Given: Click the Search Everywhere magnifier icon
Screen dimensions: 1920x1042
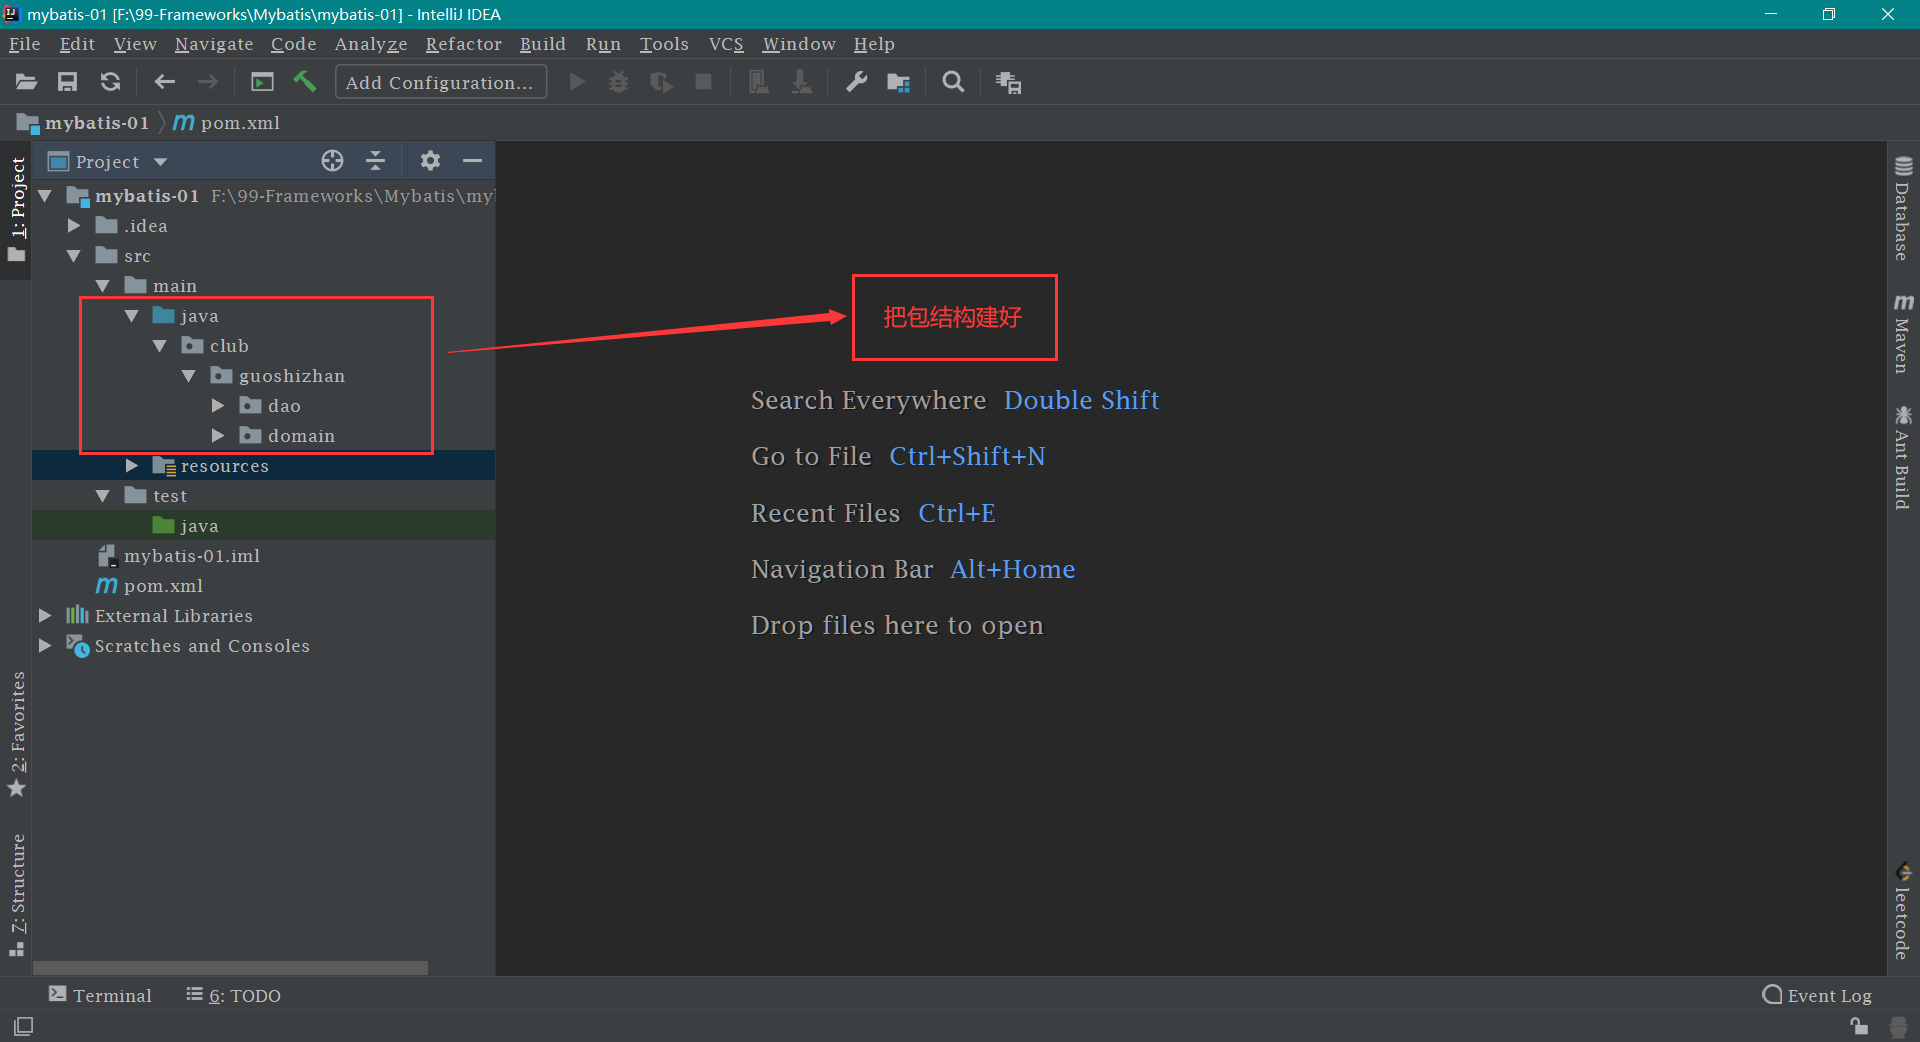Looking at the screenshot, I should point(953,82).
